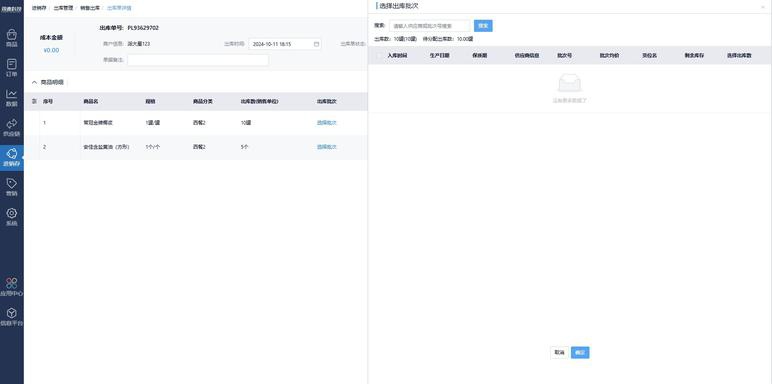Click the 取消 cancel button
The width and height of the screenshot is (772, 384).
click(x=559, y=352)
